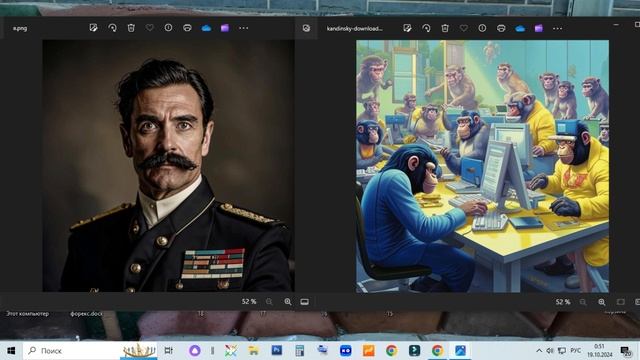Click first Chrome icon on the taskbar
This screenshot has height=360, width=640.
click(391, 351)
